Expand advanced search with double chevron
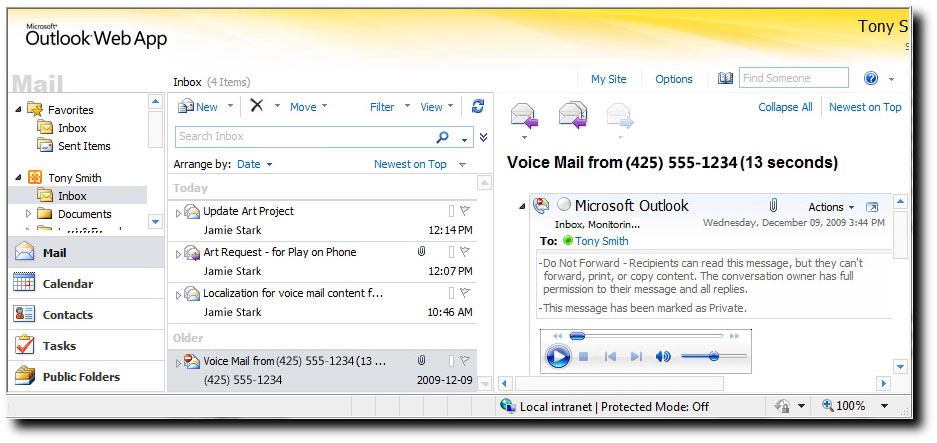937x443 pixels. click(x=483, y=138)
